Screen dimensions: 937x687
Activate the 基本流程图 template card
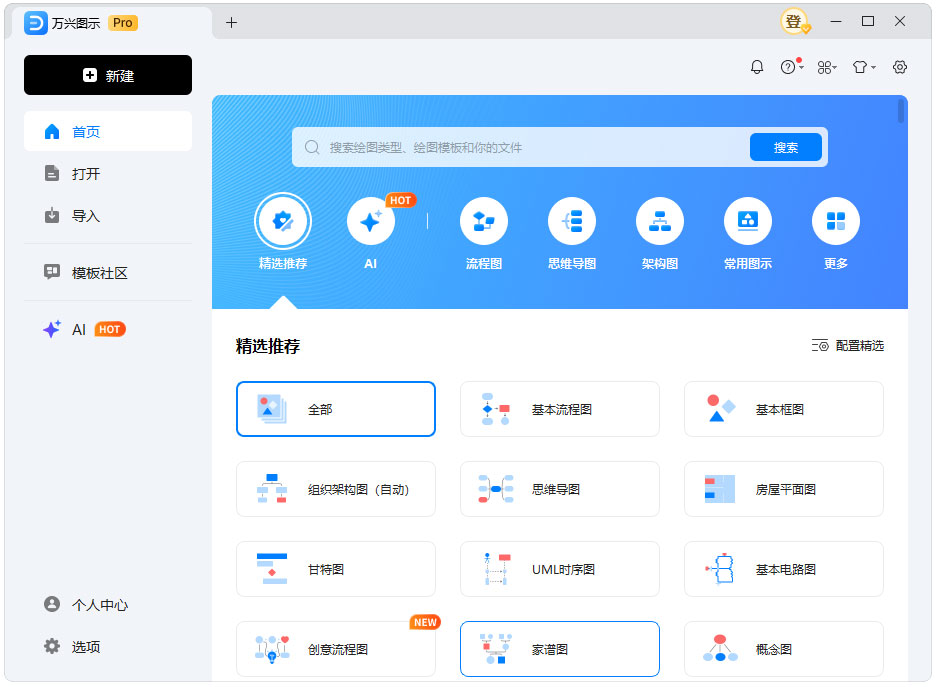pos(559,408)
